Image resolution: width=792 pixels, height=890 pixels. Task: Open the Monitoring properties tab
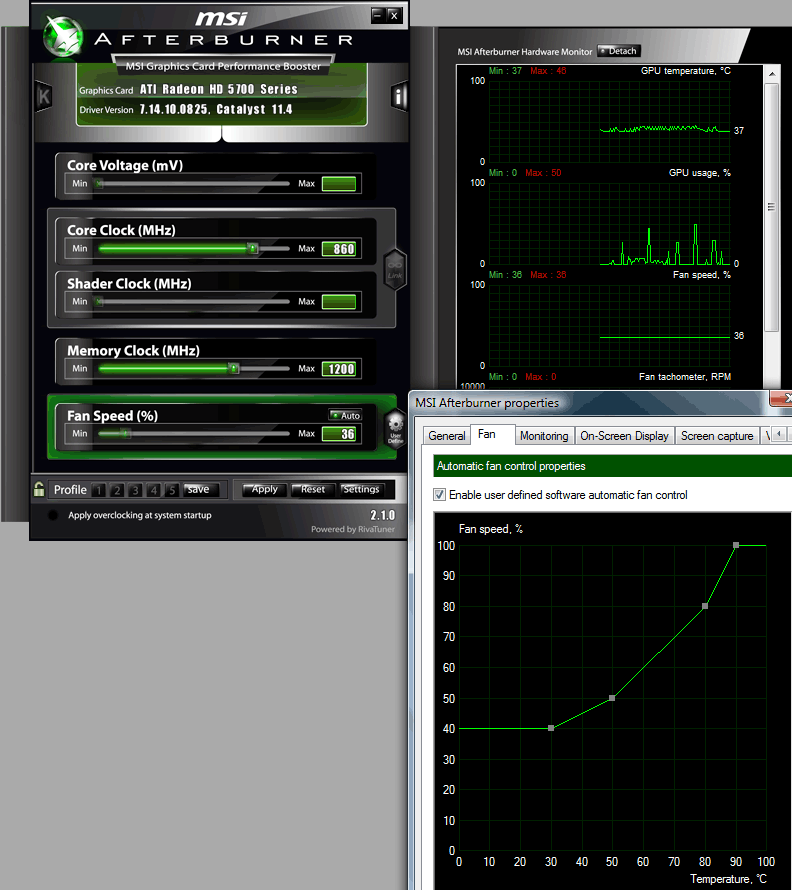pyautogui.click(x=544, y=436)
